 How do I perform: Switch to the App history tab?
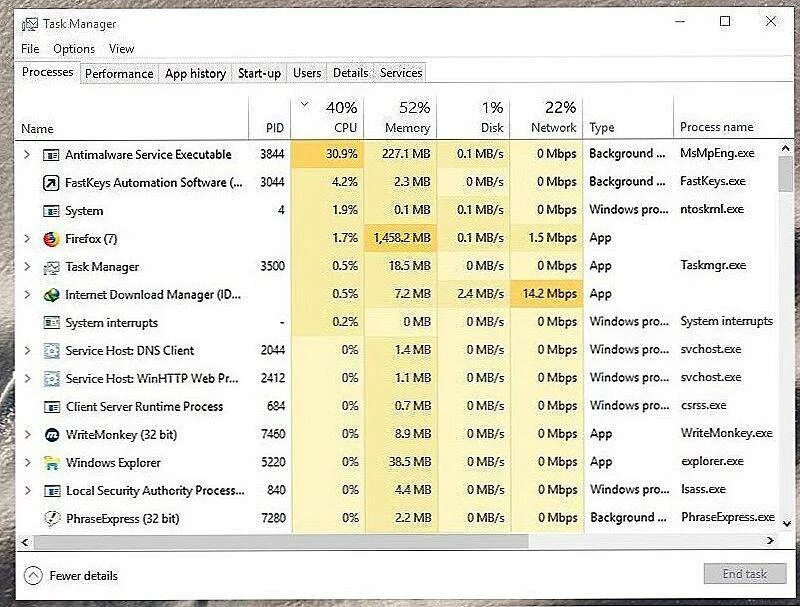(x=195, y=73)
